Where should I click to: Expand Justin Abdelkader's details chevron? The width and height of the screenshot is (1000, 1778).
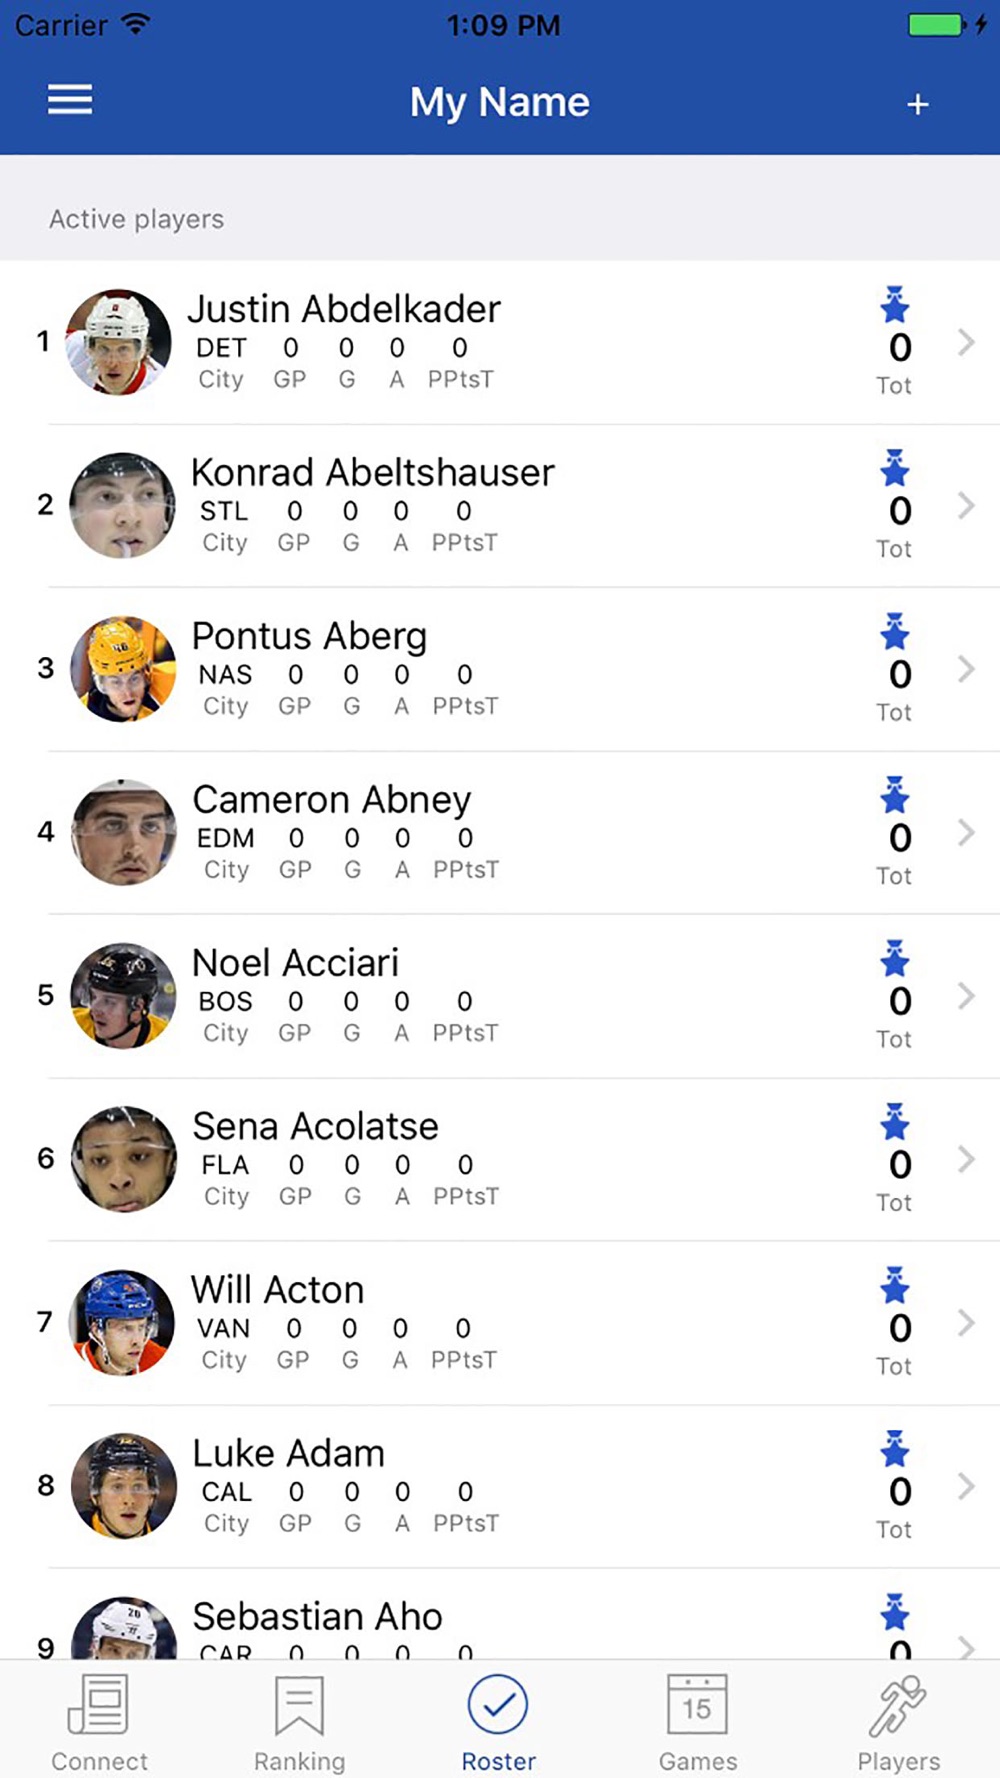pos(965,342)
